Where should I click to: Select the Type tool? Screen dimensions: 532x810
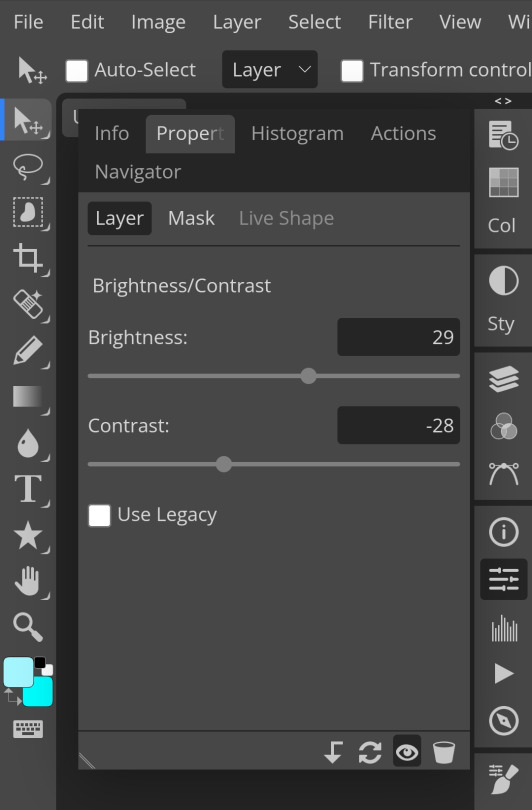coord(28,489)
